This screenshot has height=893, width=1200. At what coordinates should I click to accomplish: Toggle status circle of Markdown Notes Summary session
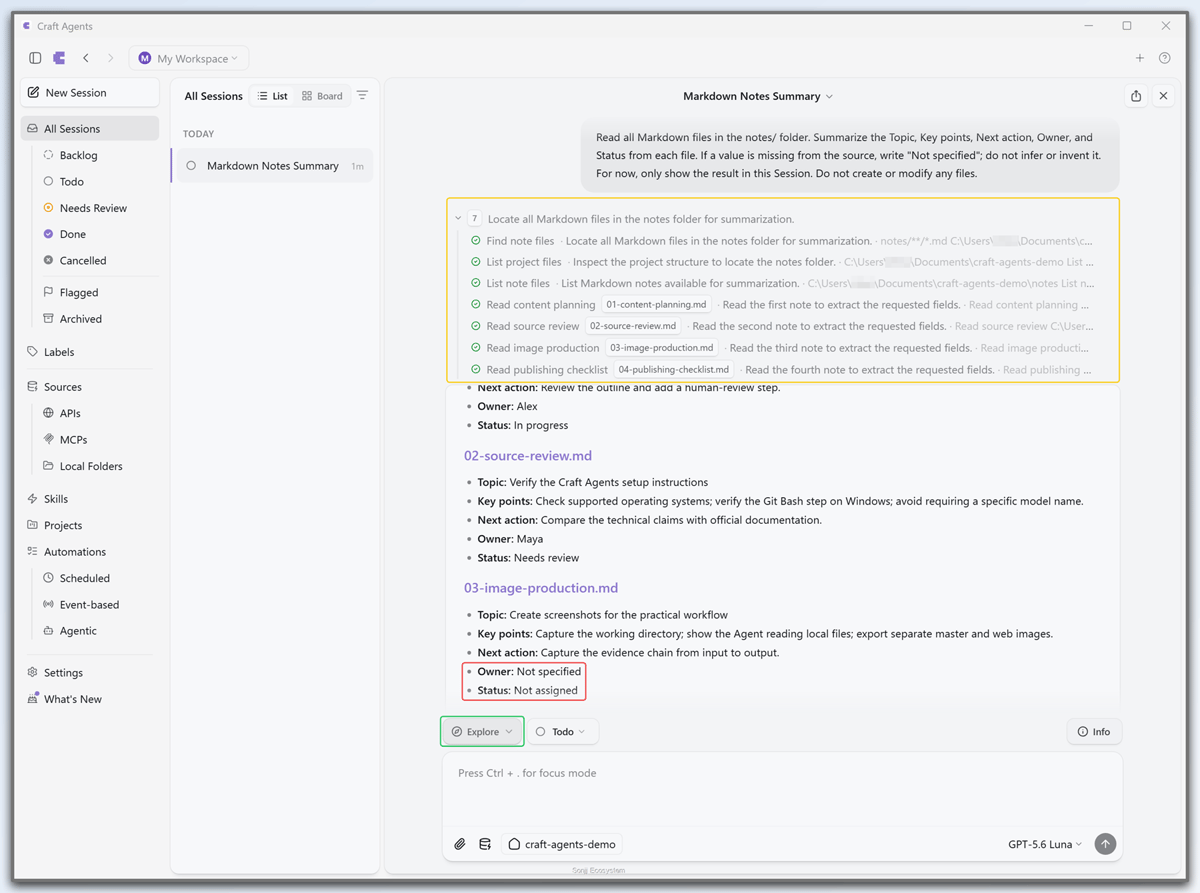pos(191,166)
